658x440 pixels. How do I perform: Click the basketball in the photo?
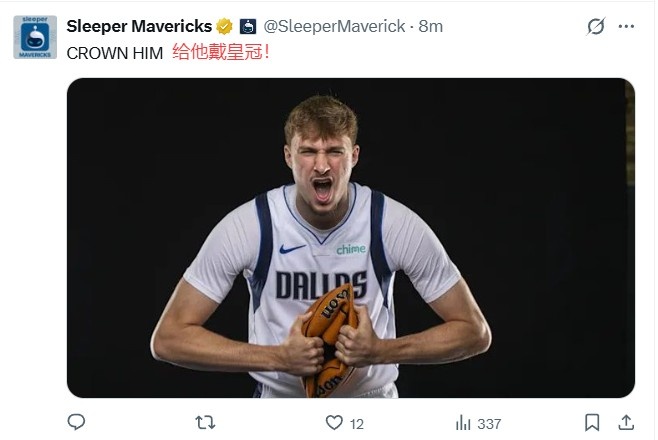click(329, 340)
